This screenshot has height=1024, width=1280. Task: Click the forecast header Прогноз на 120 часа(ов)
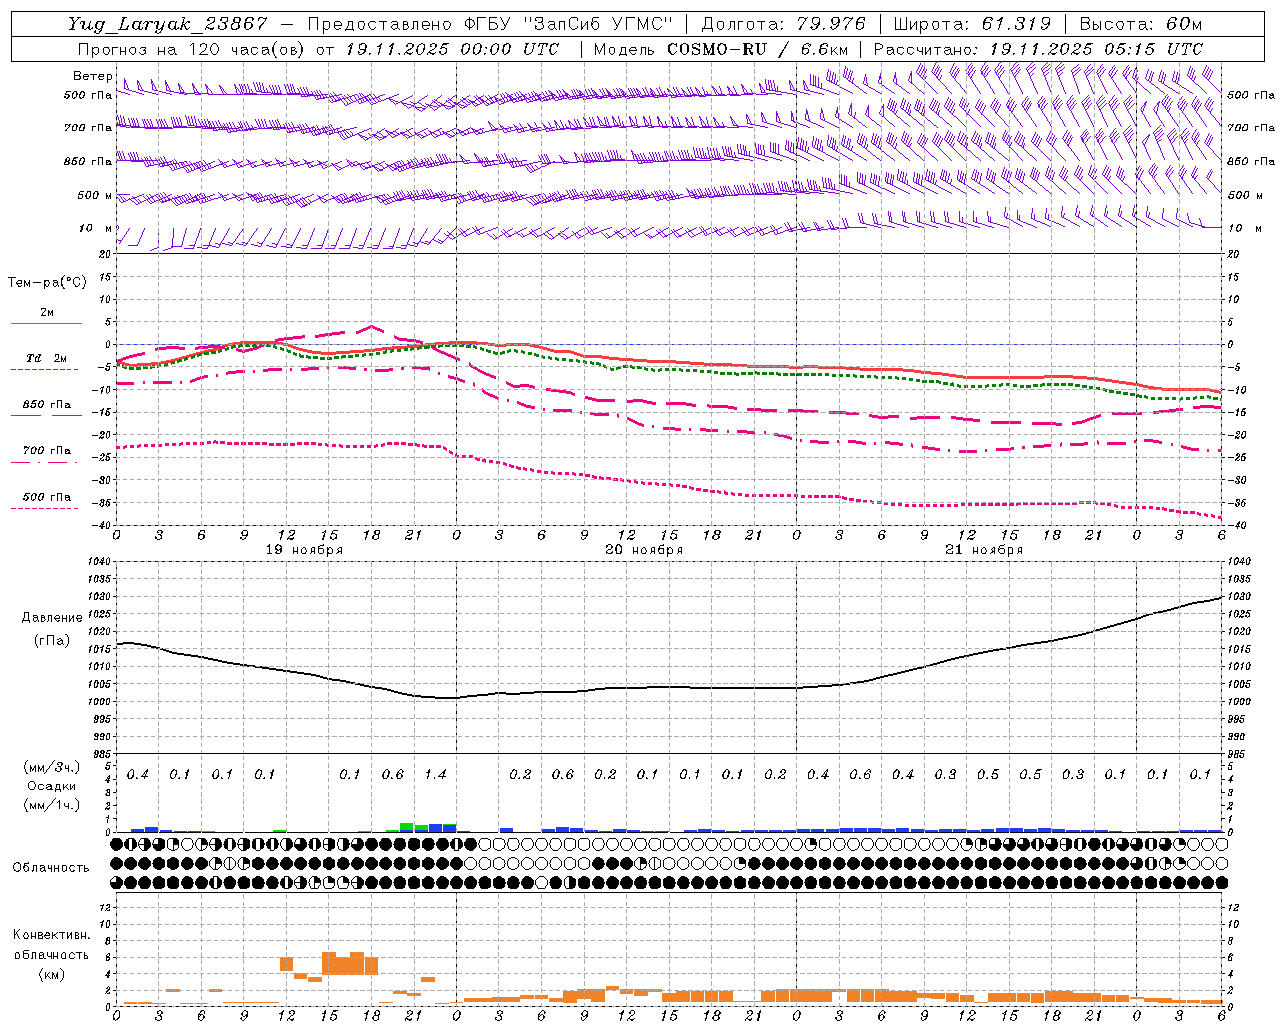tap(190, 49)
